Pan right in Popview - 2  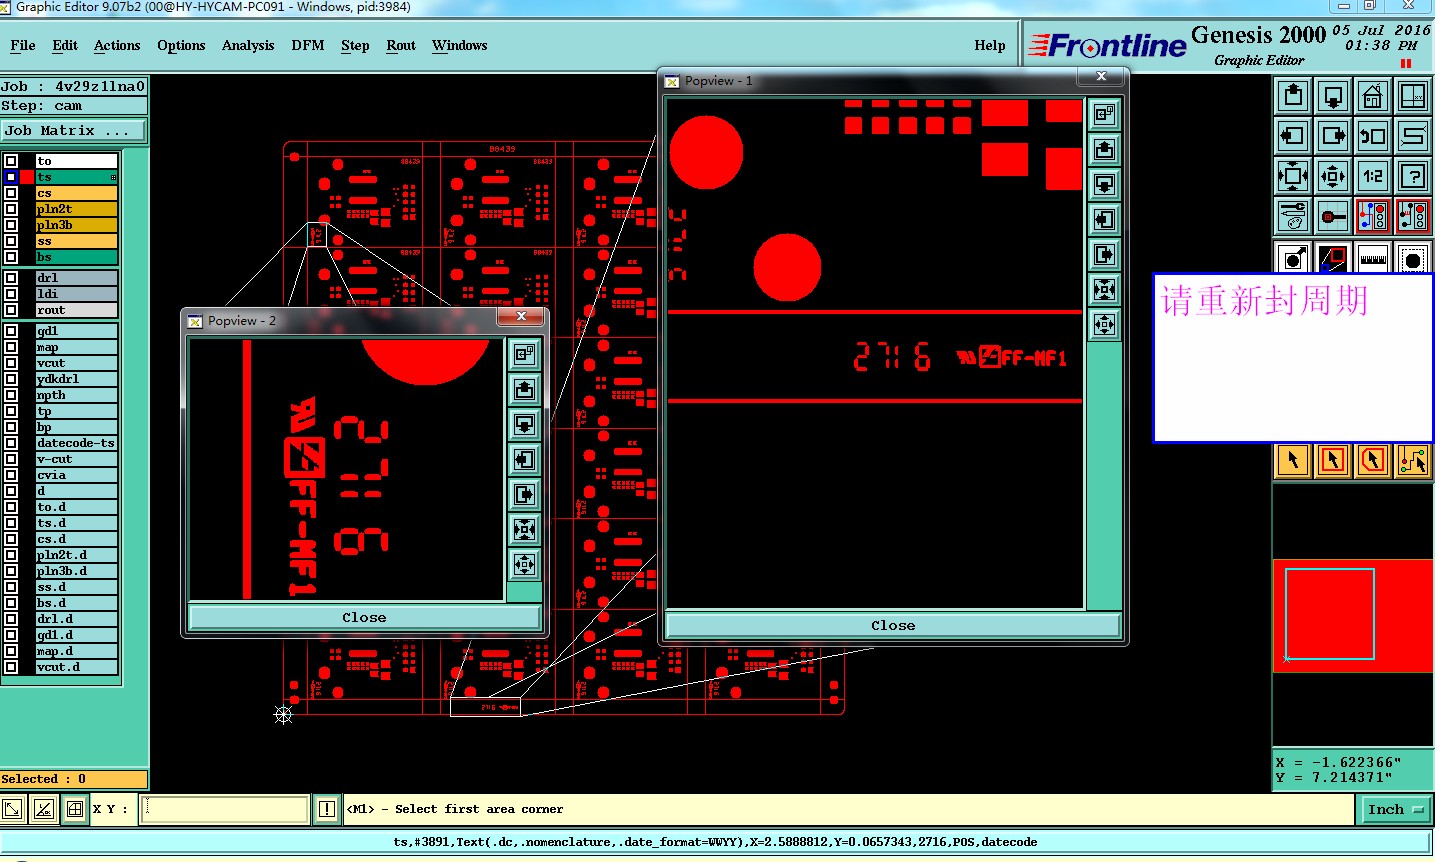(524, 494)
